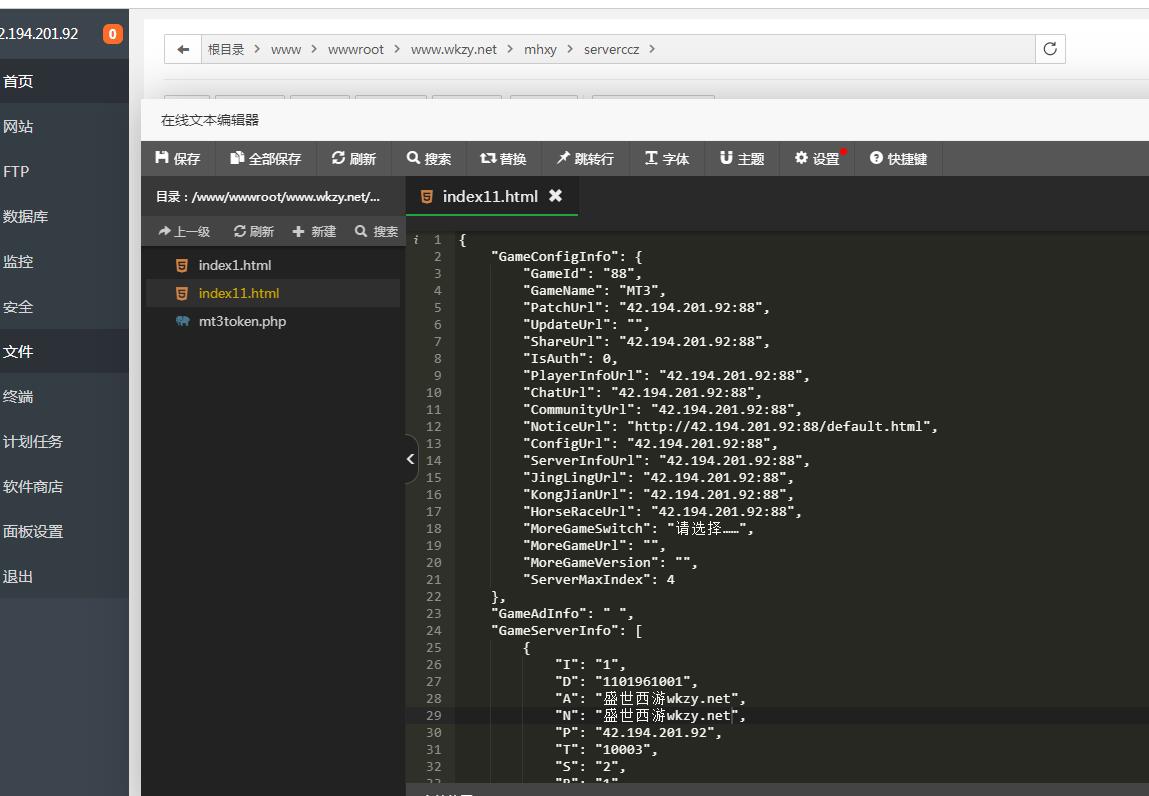Open the Replace (替换) tool
This screenshot has height=796, width=1149.
(x=504, y=159)
